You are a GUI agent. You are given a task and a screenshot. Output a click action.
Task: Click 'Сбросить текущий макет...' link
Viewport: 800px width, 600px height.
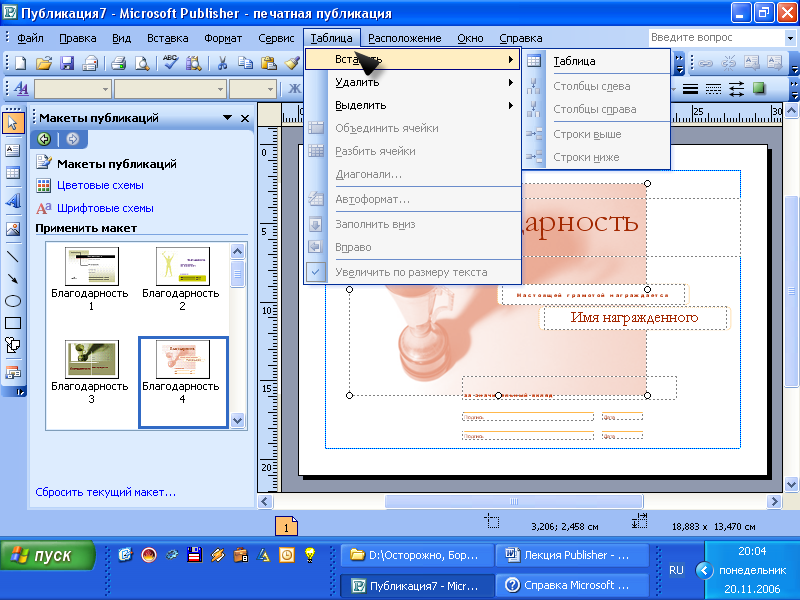click(x=105, y=492)
